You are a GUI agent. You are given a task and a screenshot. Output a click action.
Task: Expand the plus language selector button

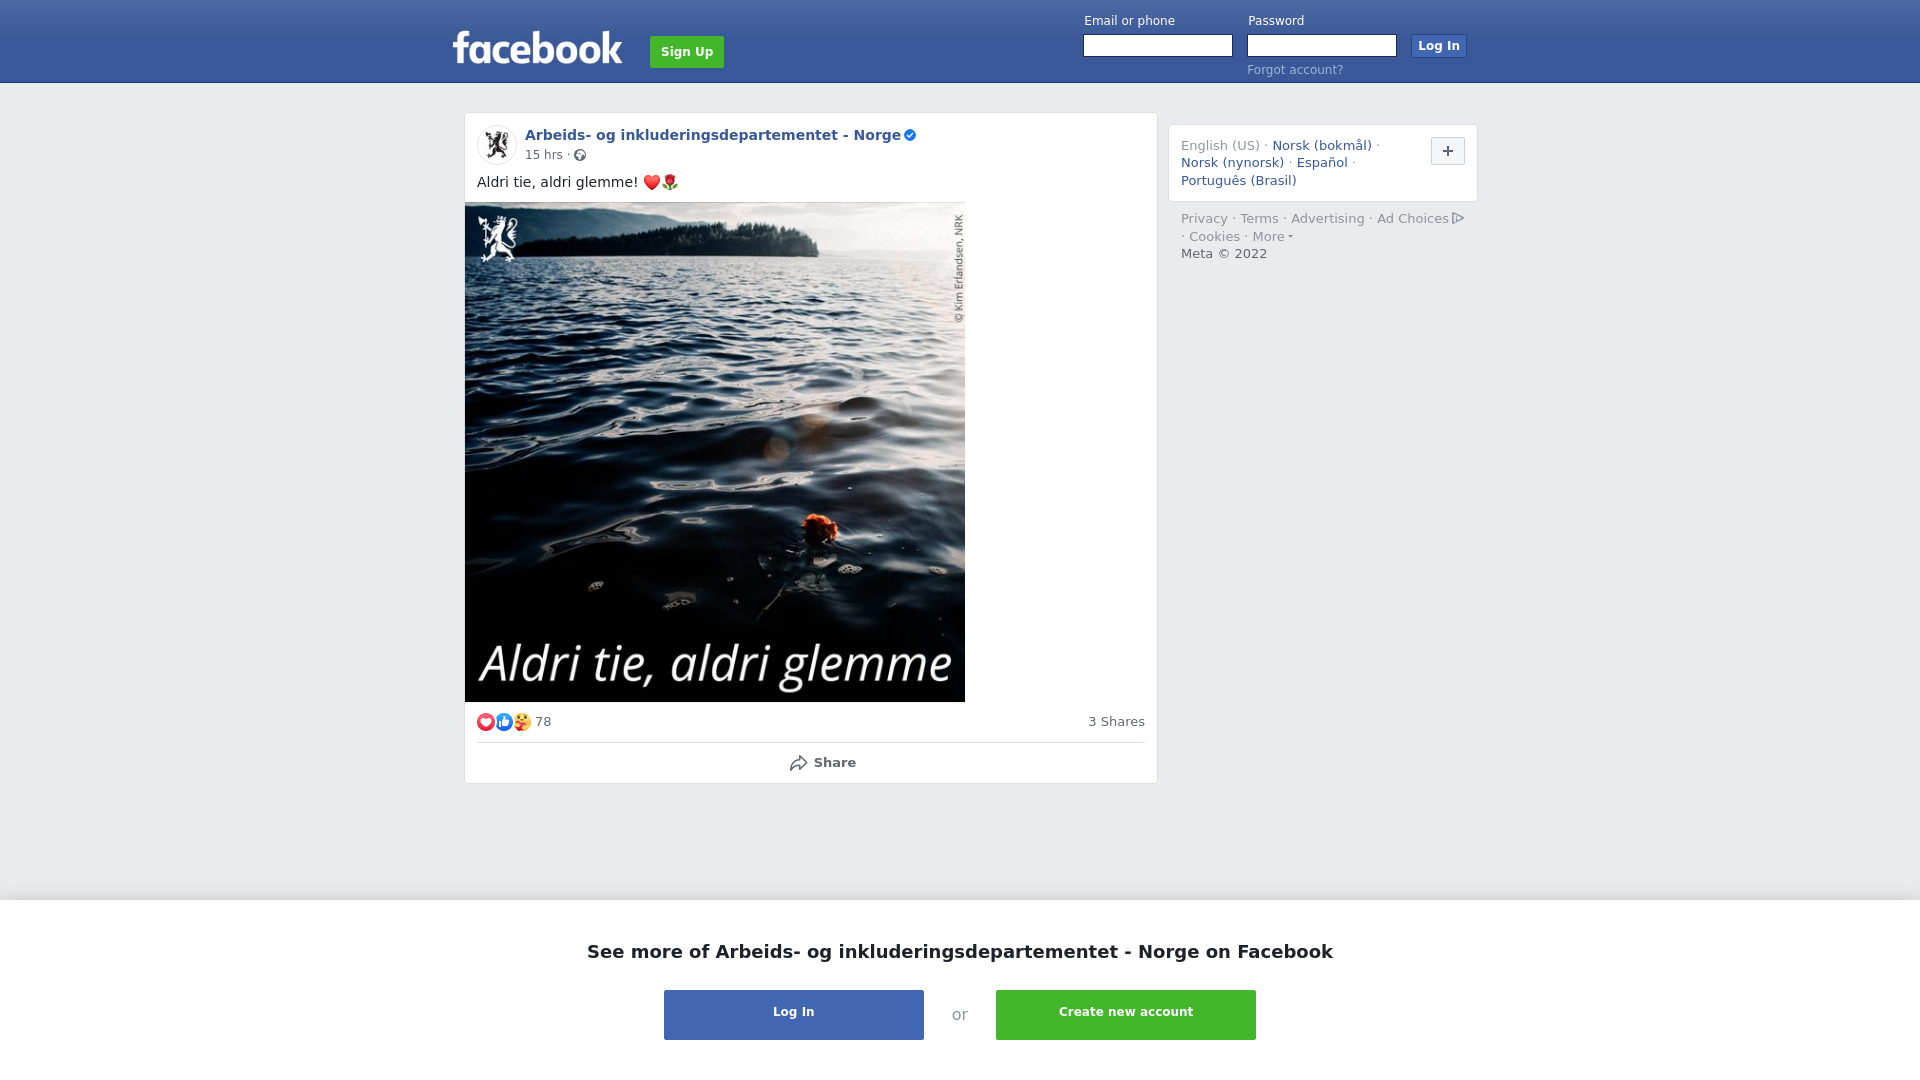pyautogui.click(x=1447, y=151)
